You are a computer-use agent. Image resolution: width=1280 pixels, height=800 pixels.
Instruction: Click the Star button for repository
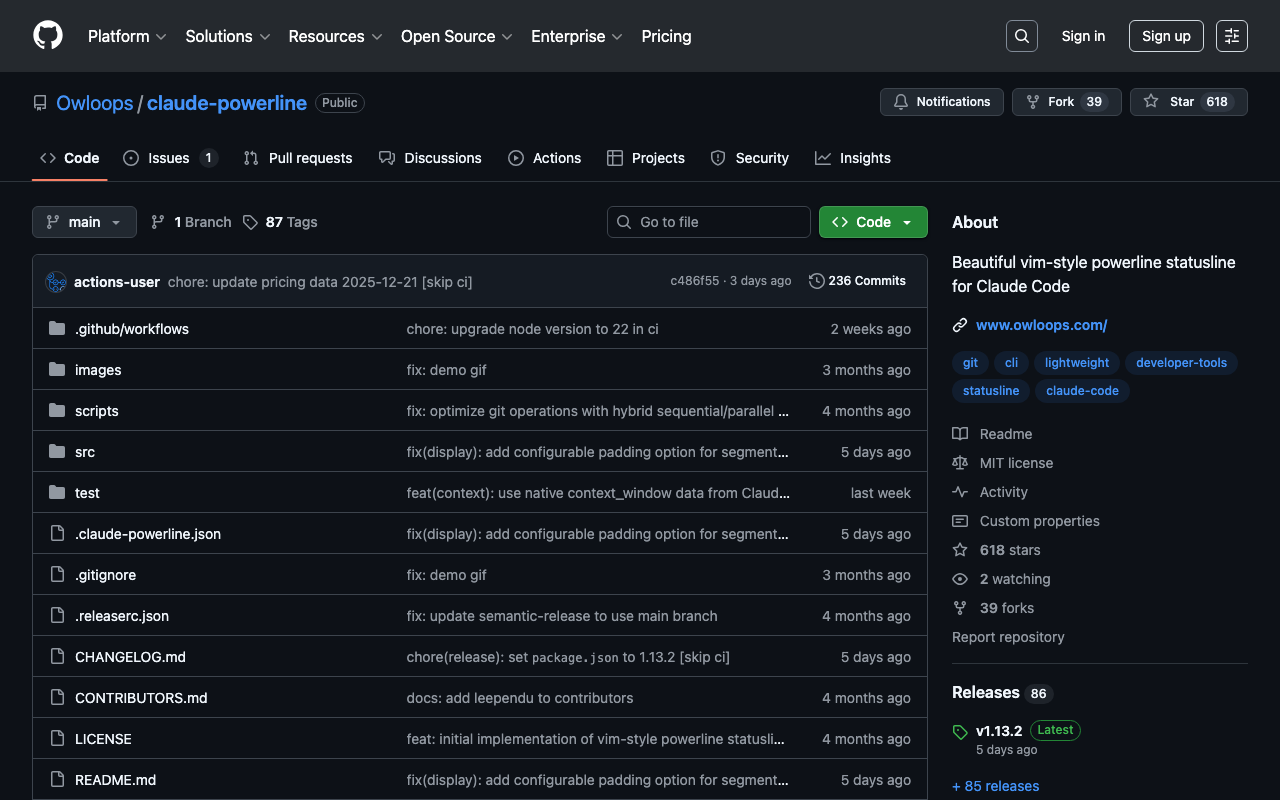tap(1170, 102)
